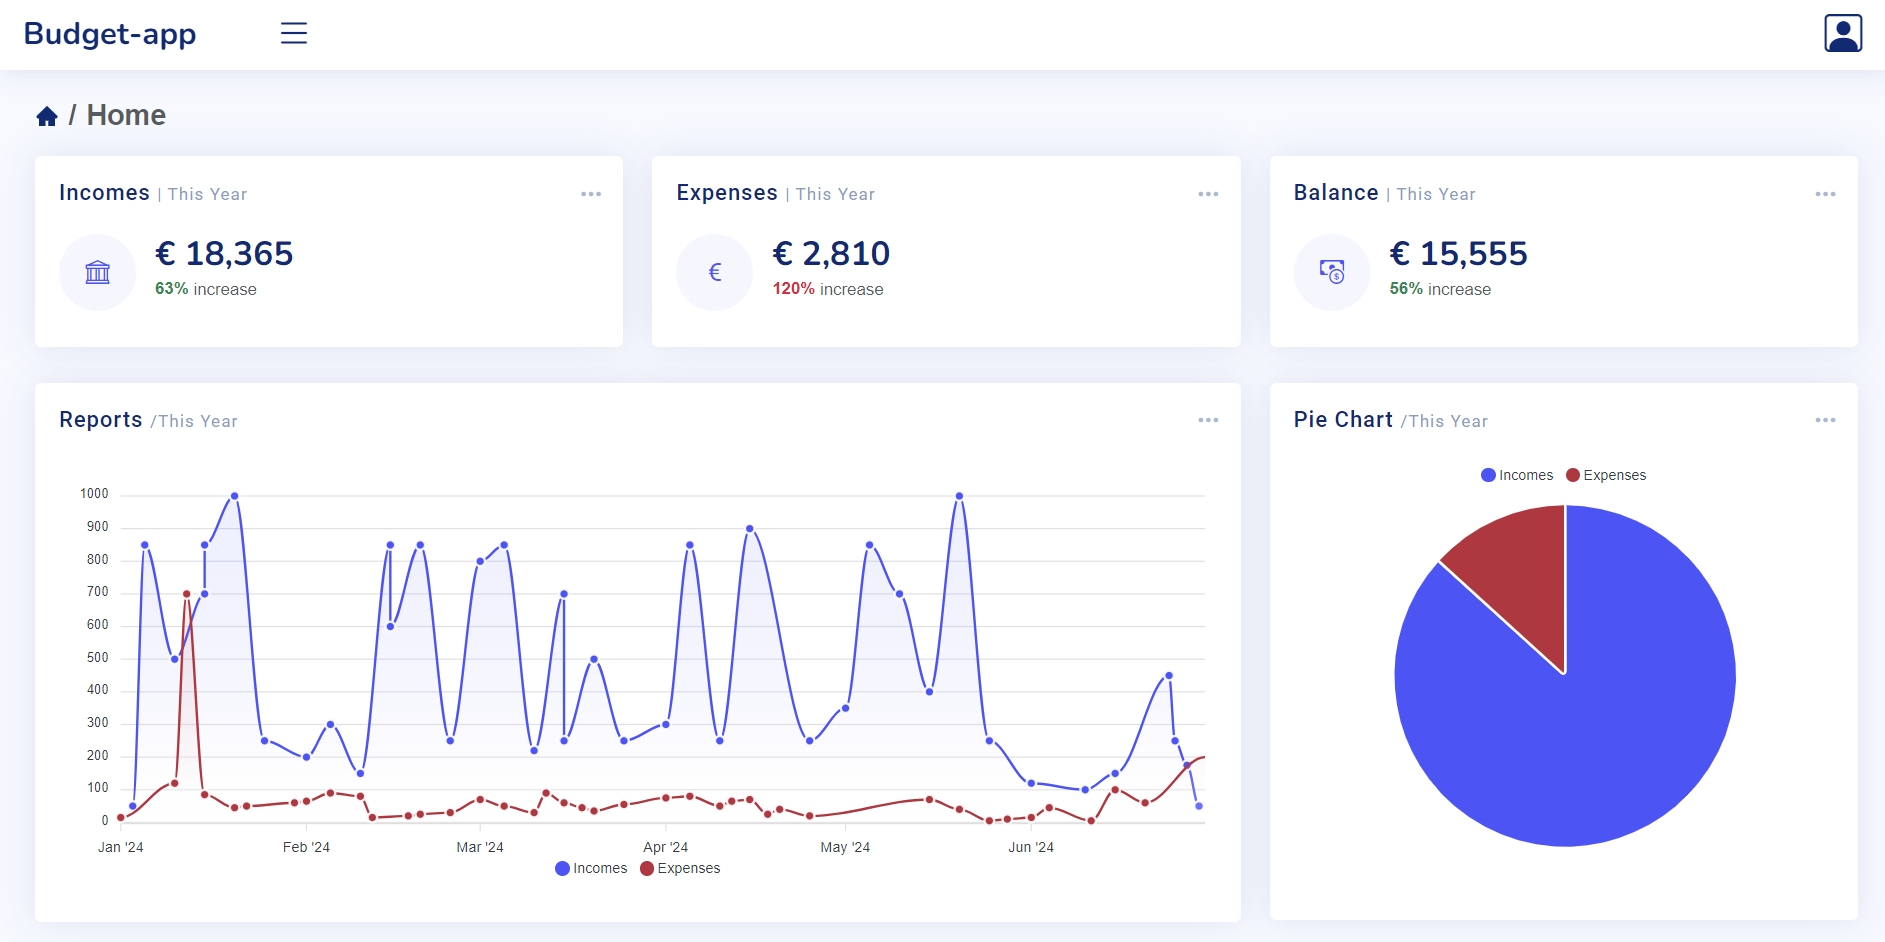Click the Mar '24 axis label
The height and width of the screenshot is (942, 1885).
(480, 847)
